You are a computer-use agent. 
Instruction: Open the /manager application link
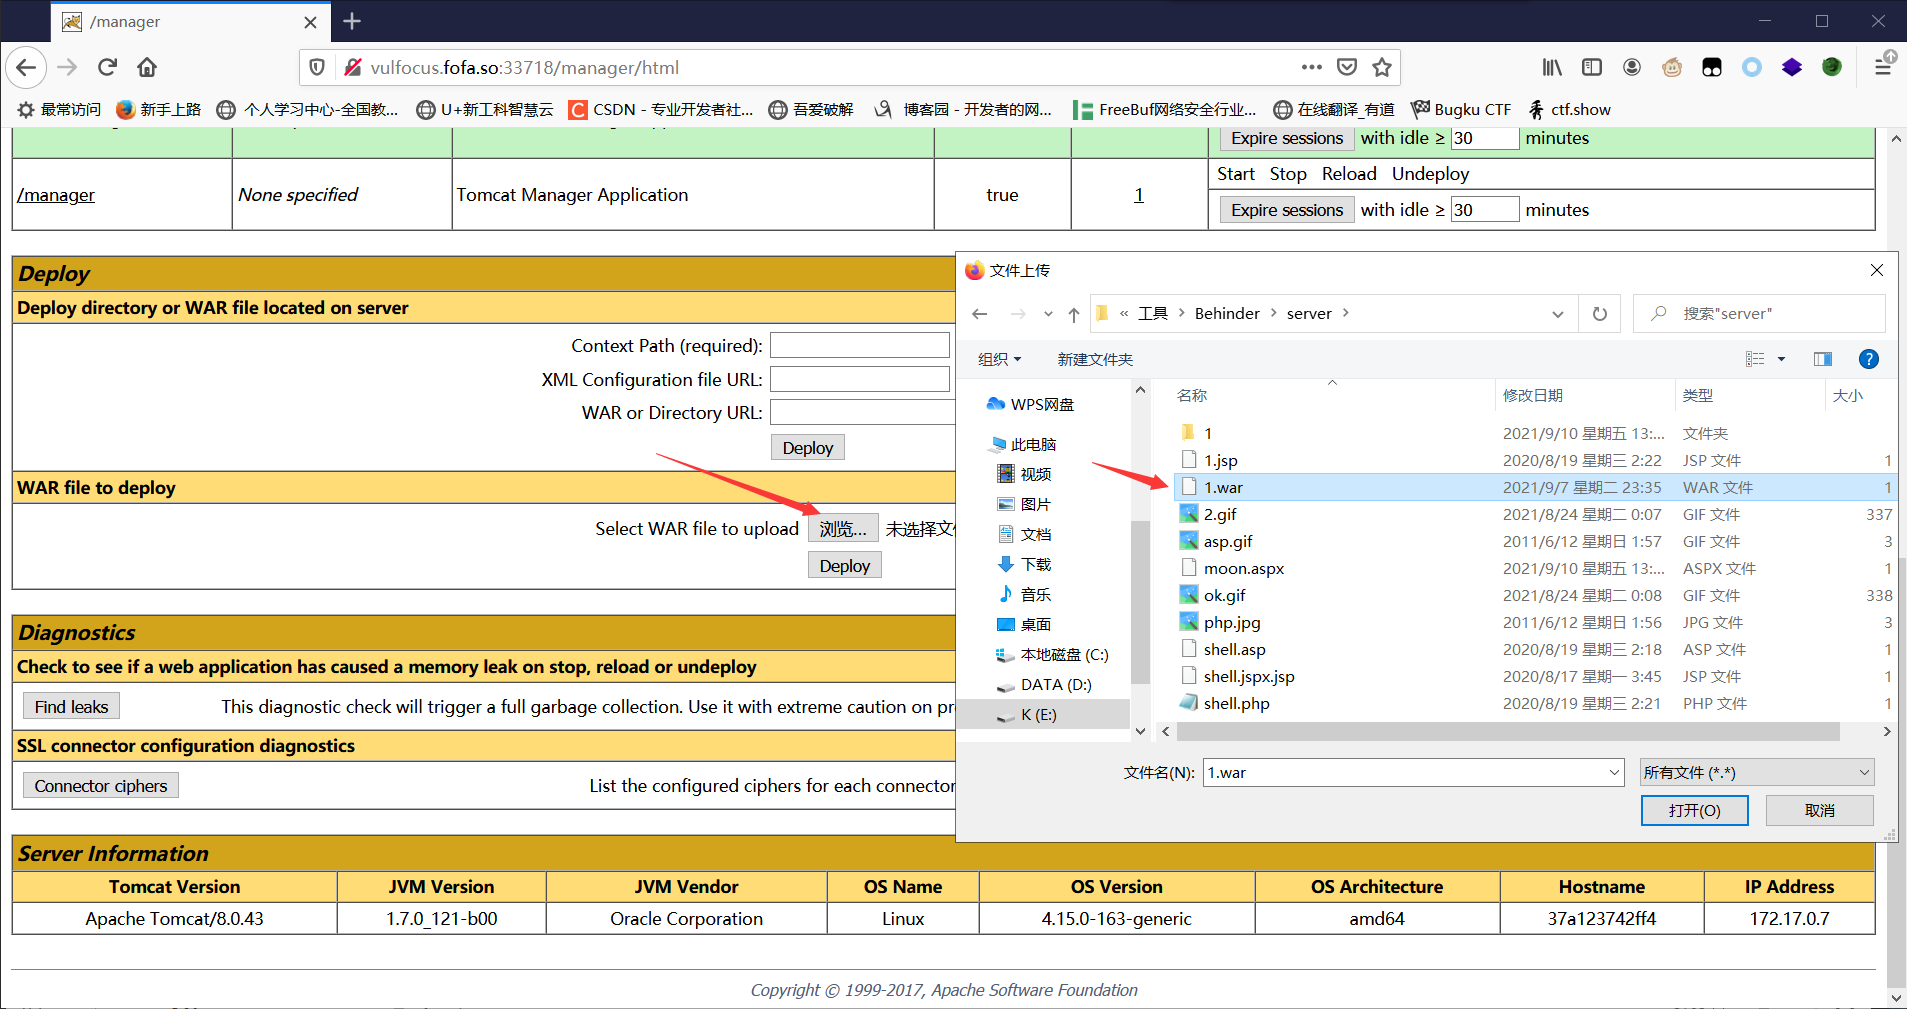pos(56,195)
